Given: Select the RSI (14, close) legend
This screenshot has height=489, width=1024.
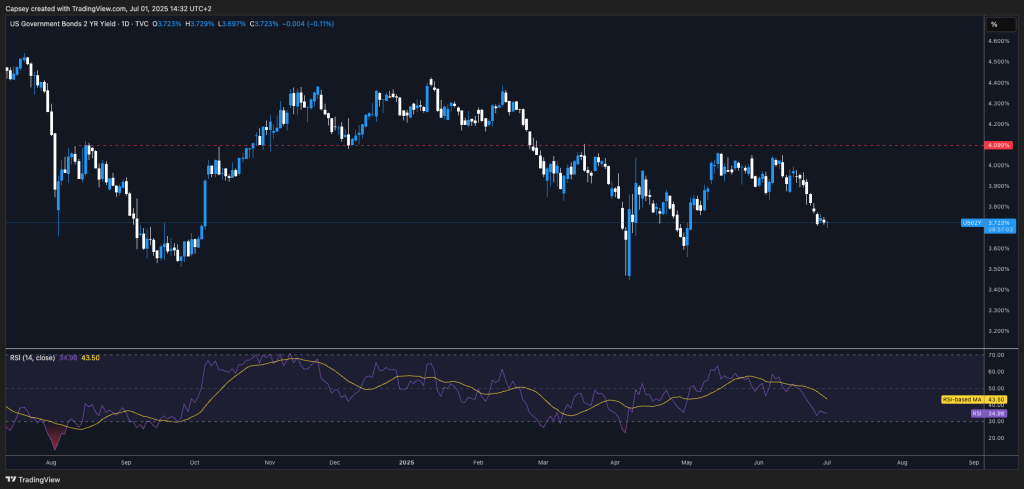Looking at the screenshot, I should (x=30, y=357).
